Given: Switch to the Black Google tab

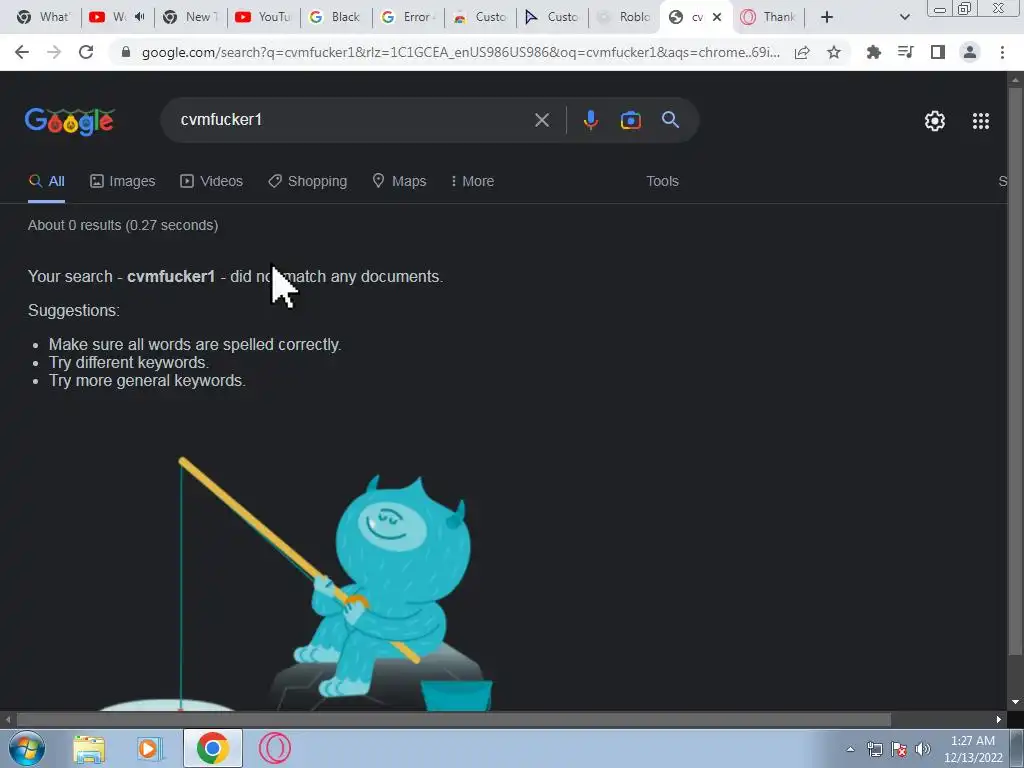Looking at the screenshot, I should tap(336, 17).
